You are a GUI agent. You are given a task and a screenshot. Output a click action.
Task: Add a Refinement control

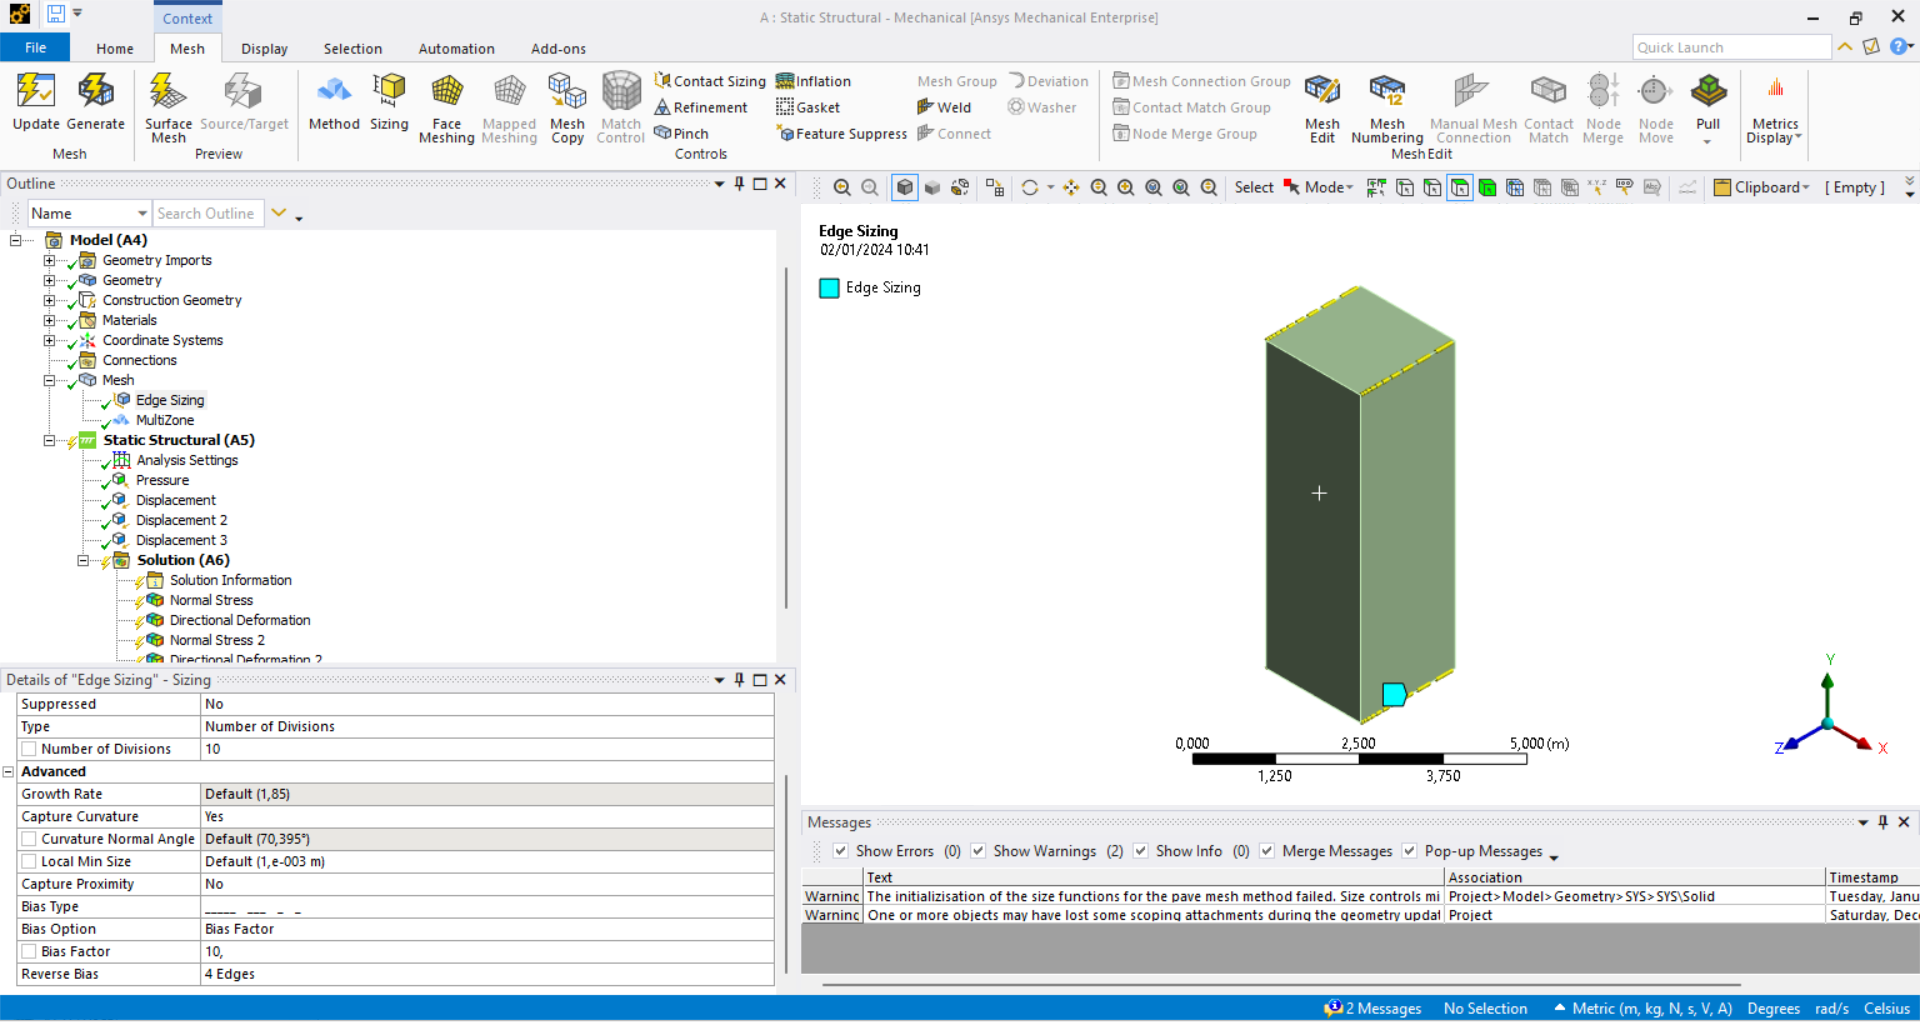coord(700,107)
